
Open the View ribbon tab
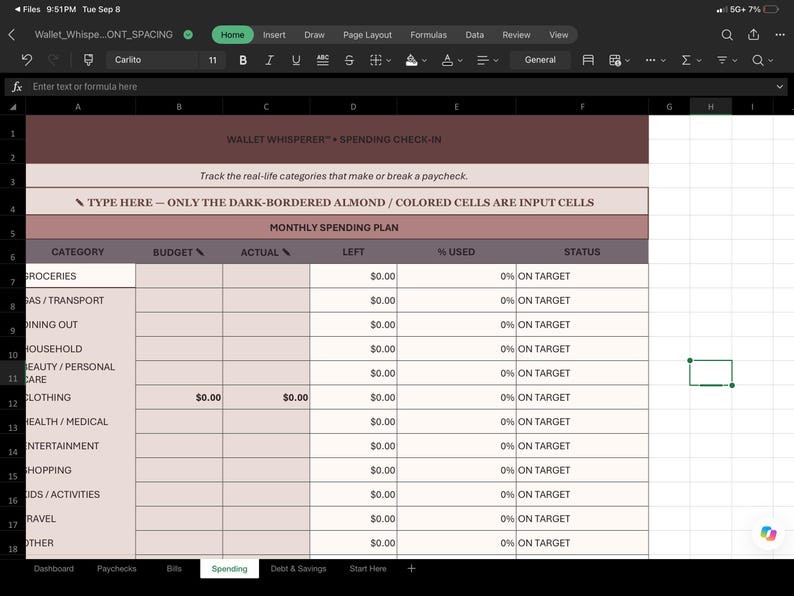(559, 35)
